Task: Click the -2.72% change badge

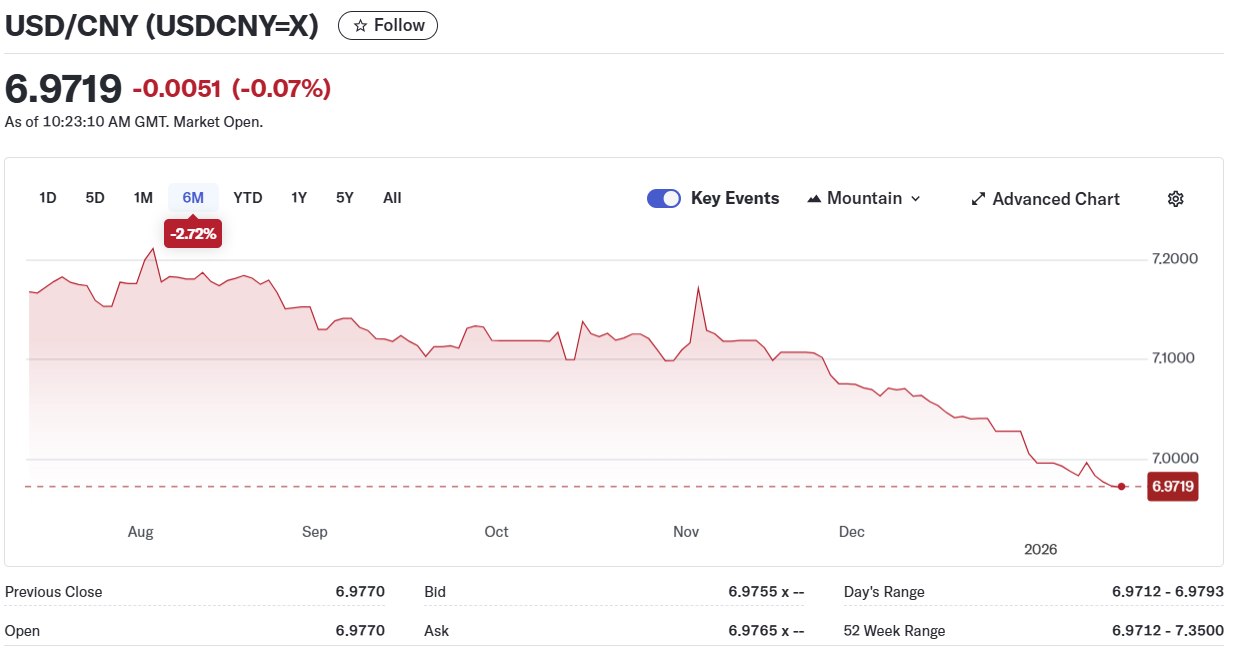Action: pos(193,234)
